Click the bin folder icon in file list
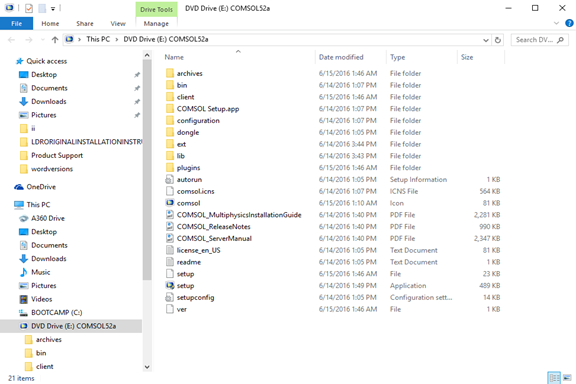576x384 pixels. [170, 85]
